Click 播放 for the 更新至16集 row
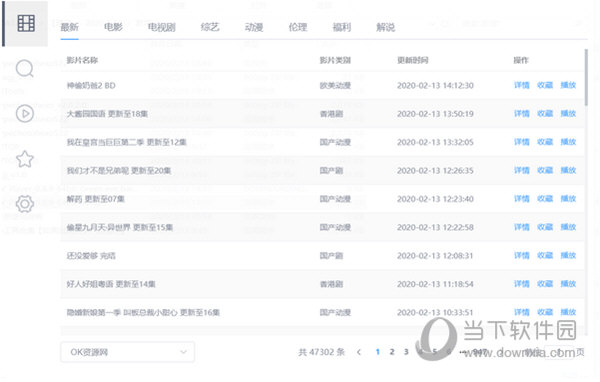The width and height of the screenshot is (600, 382). coord(568,312)
